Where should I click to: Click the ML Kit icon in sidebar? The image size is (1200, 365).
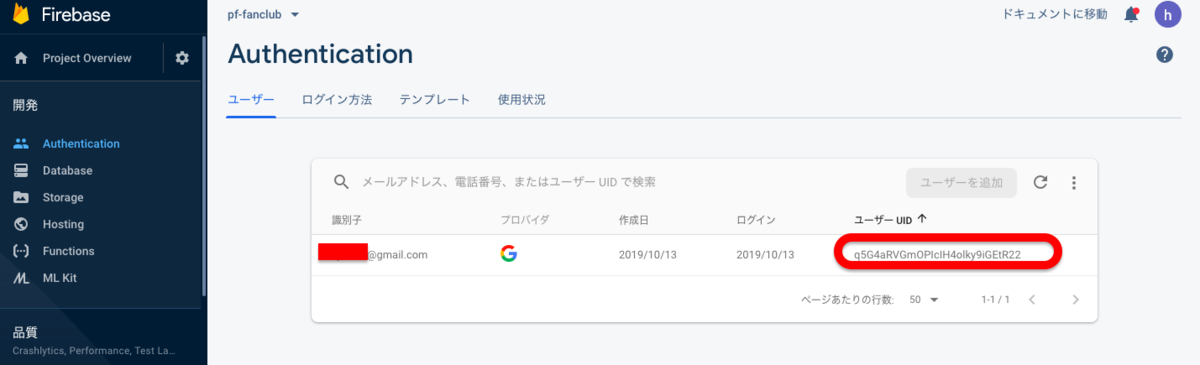(x=21, y=278)
